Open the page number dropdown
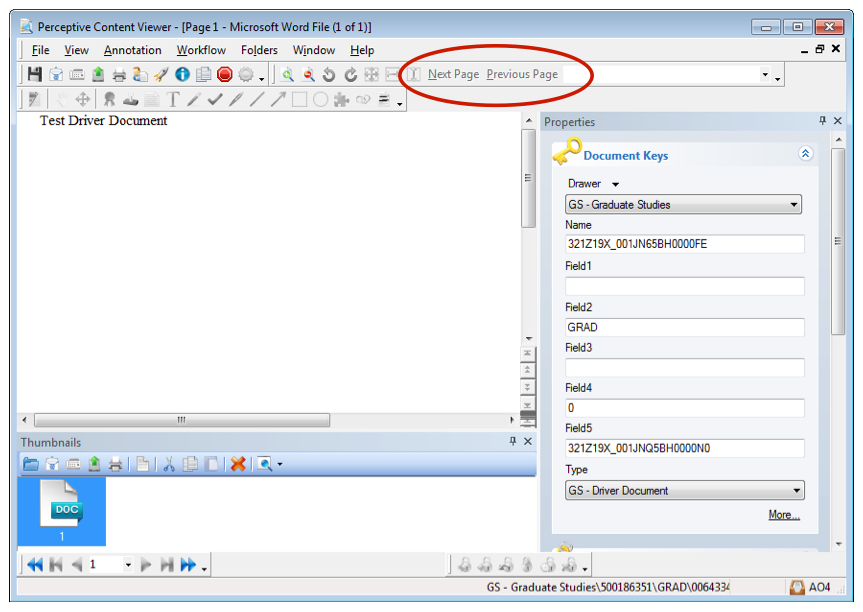Image resolution: width=863 pixels, height=612 pixels. coord(128,565)
